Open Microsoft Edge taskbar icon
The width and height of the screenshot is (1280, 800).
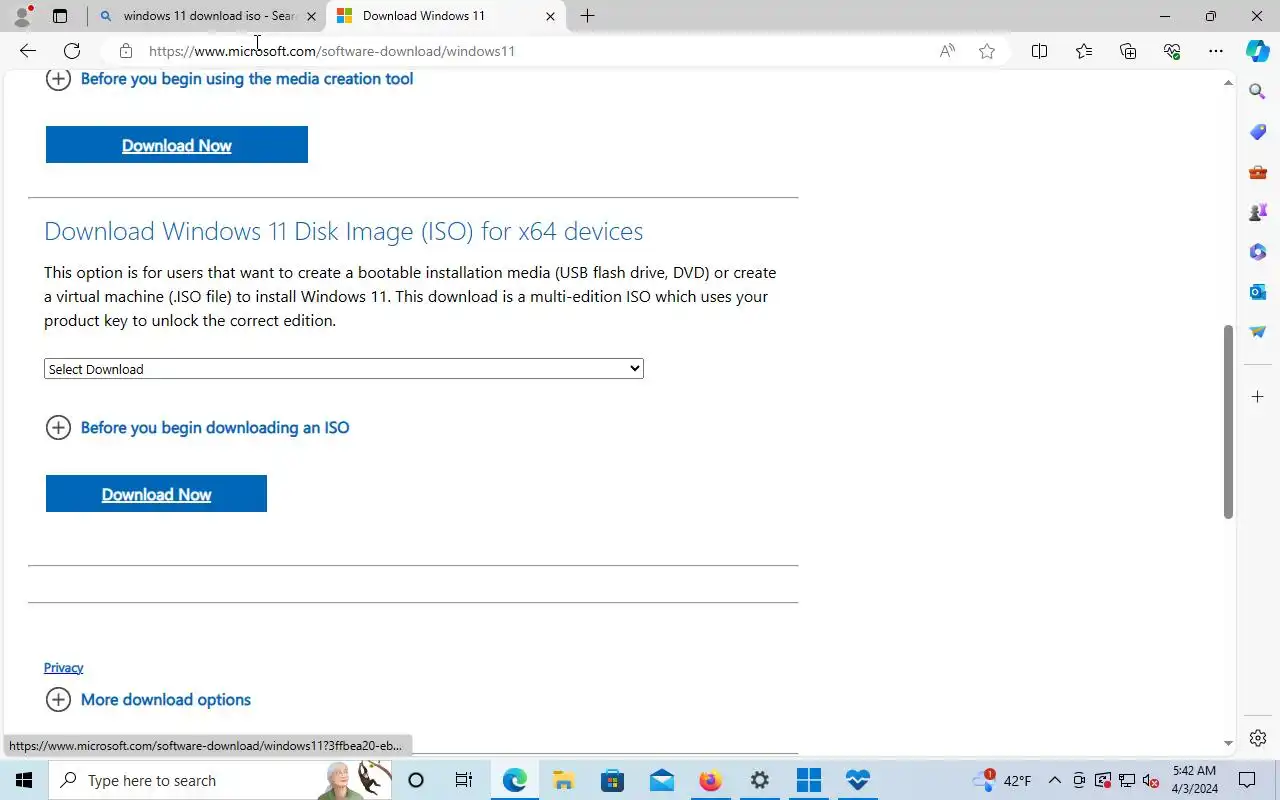[x=514, y=780]
